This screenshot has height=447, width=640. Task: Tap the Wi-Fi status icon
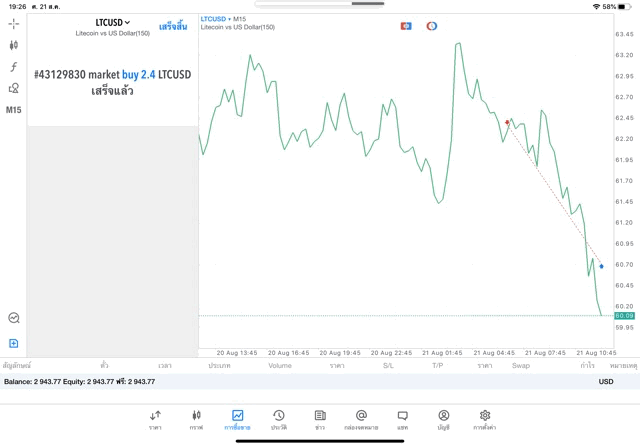[x=596, y=7]
